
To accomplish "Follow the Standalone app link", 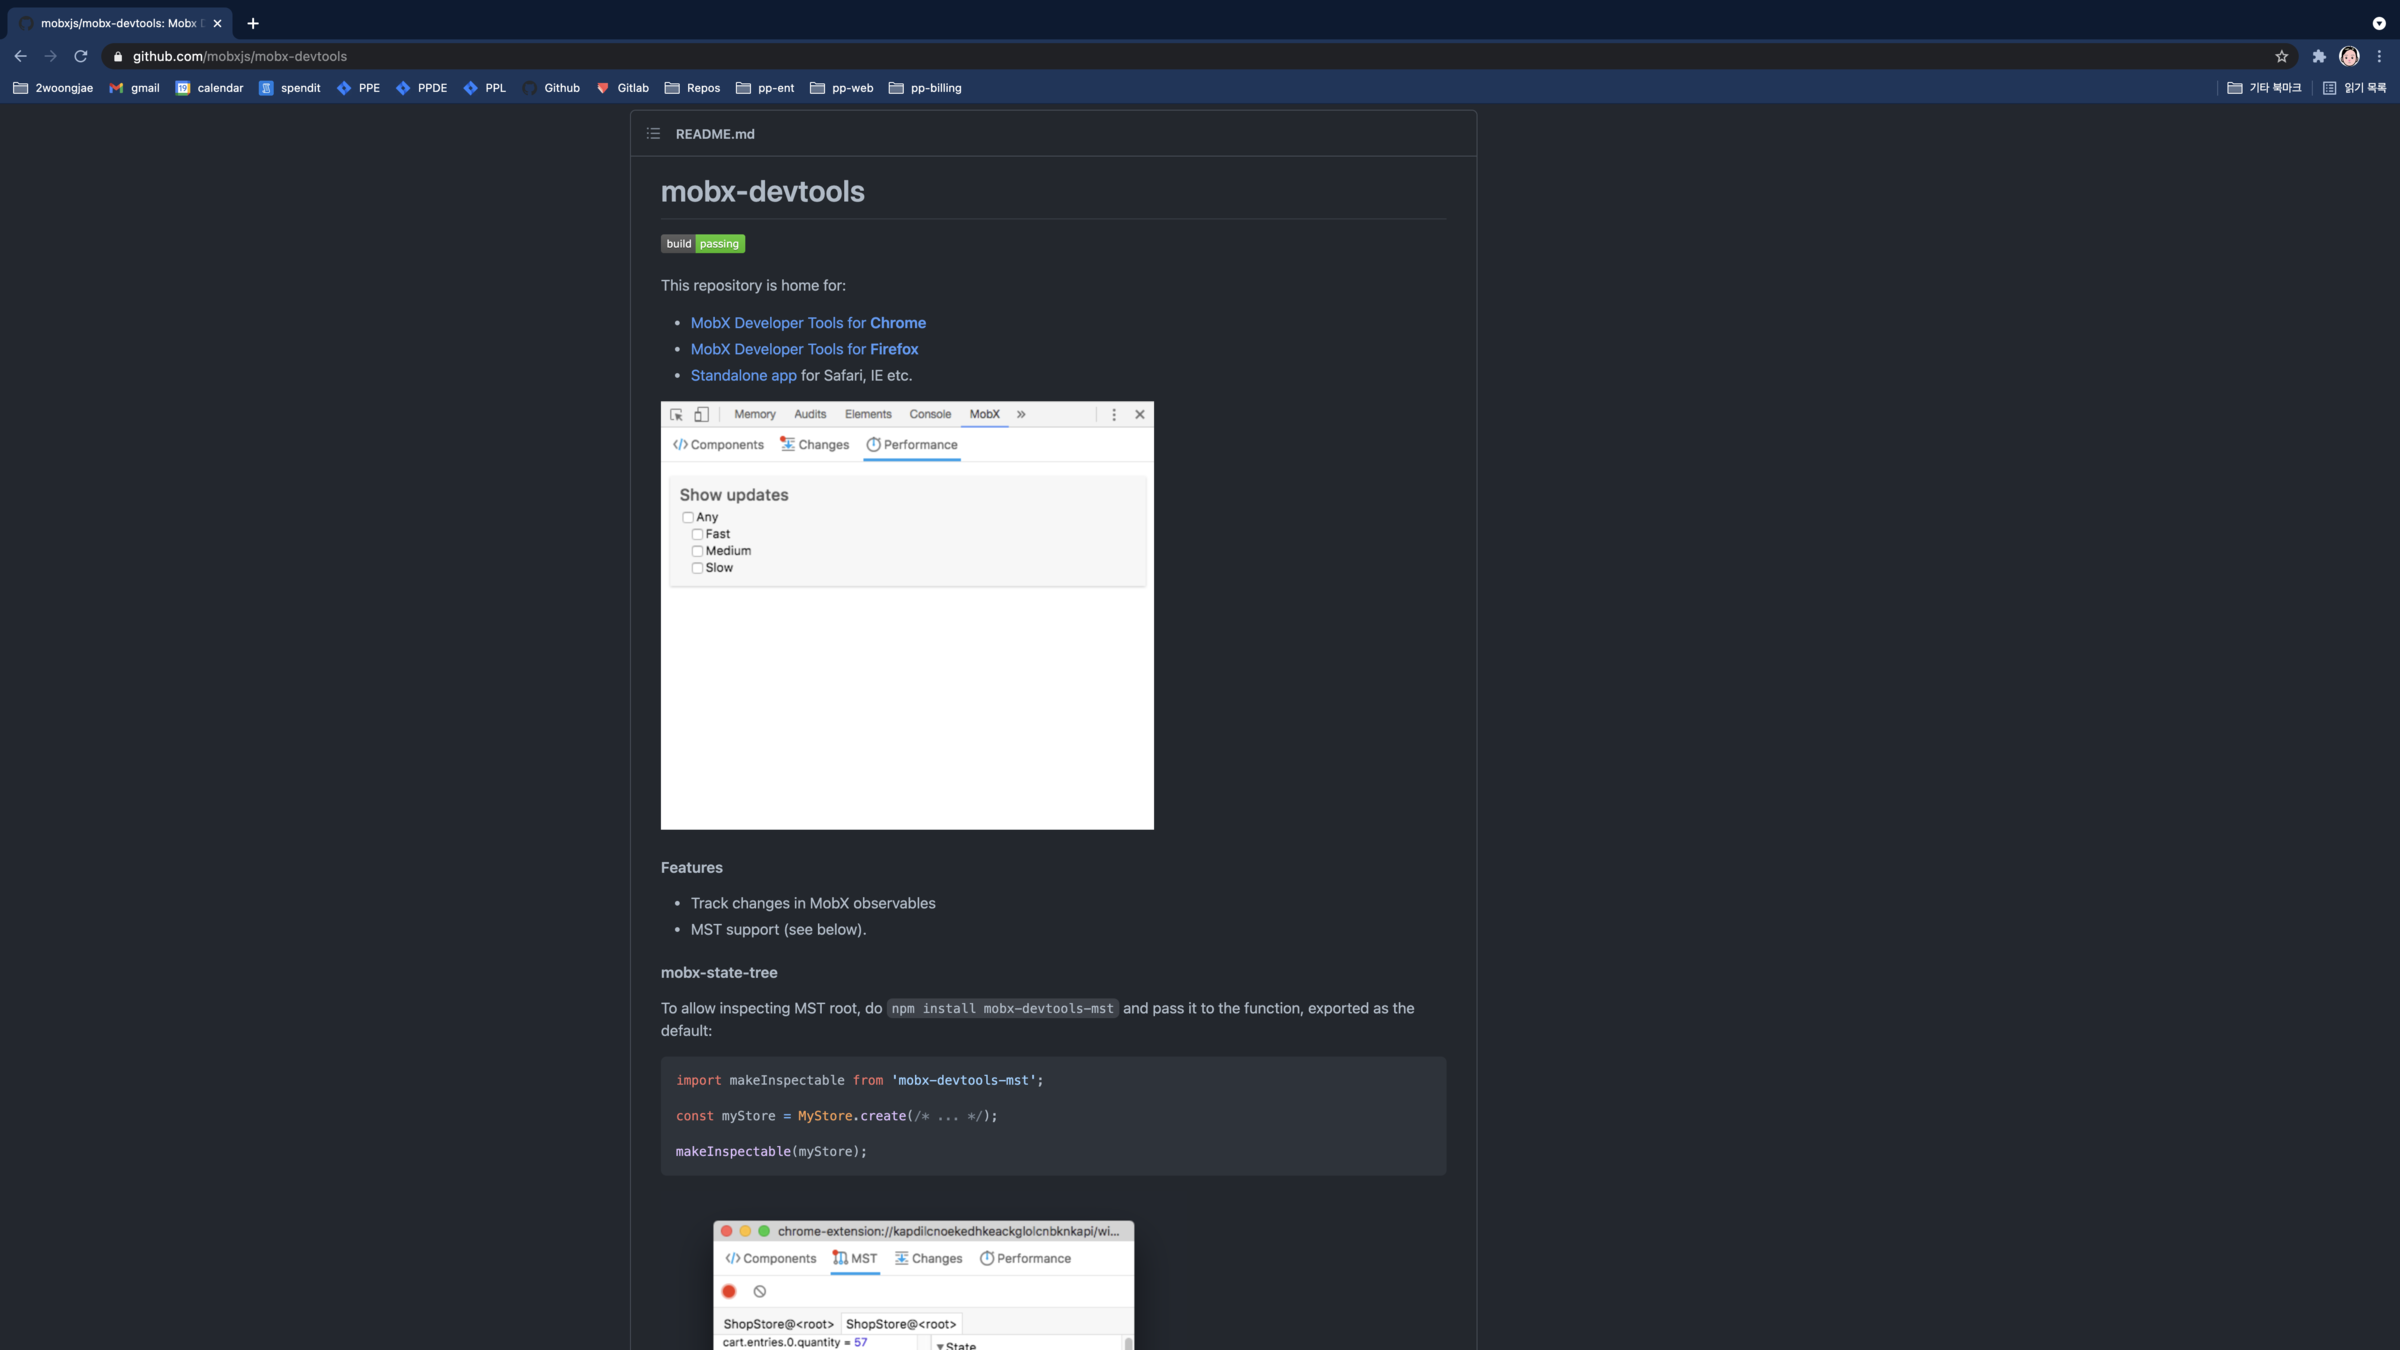I will [743, 375].
